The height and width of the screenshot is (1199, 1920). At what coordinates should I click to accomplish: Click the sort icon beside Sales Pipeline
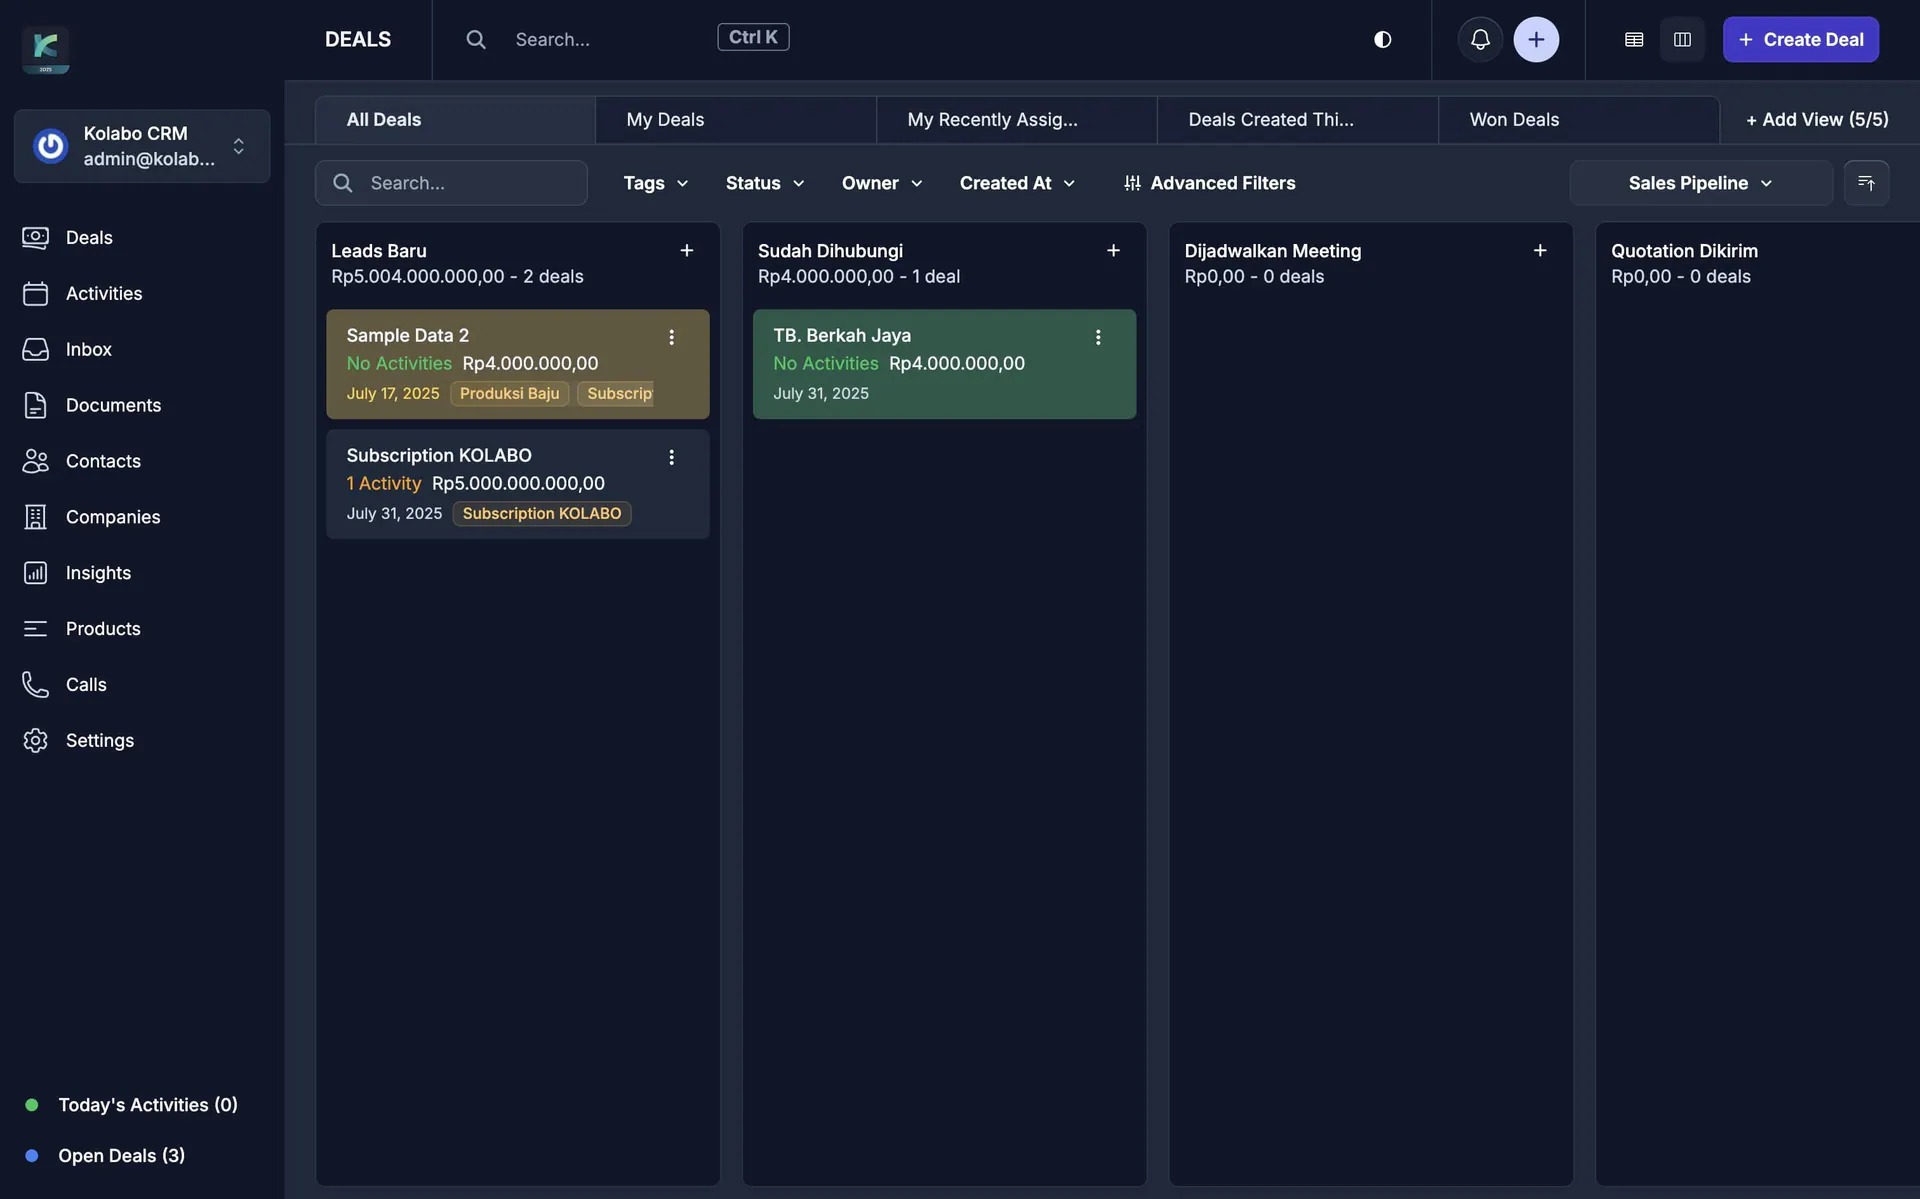(x=1866, y=183)
